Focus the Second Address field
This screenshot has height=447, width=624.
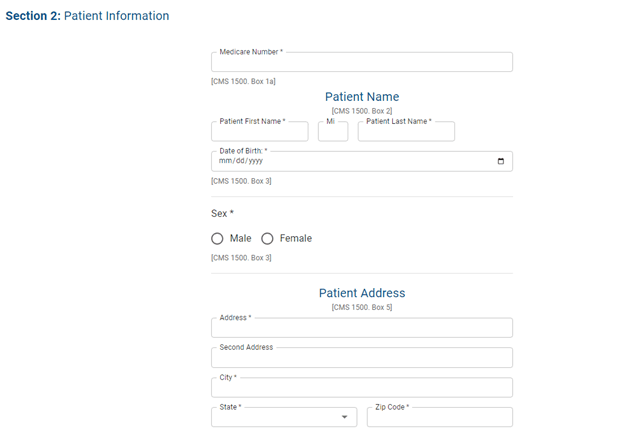pos(362,358)
